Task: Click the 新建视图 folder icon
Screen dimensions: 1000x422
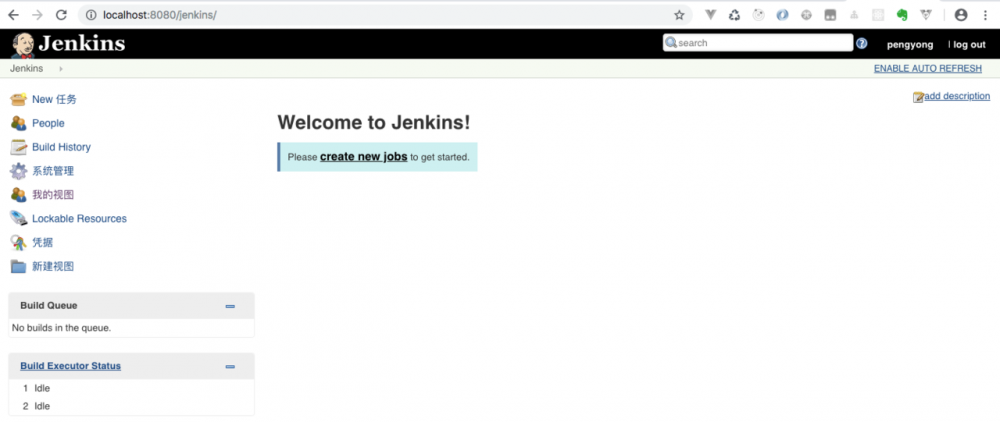Action: pyautogui.click(x=18, y=266)
